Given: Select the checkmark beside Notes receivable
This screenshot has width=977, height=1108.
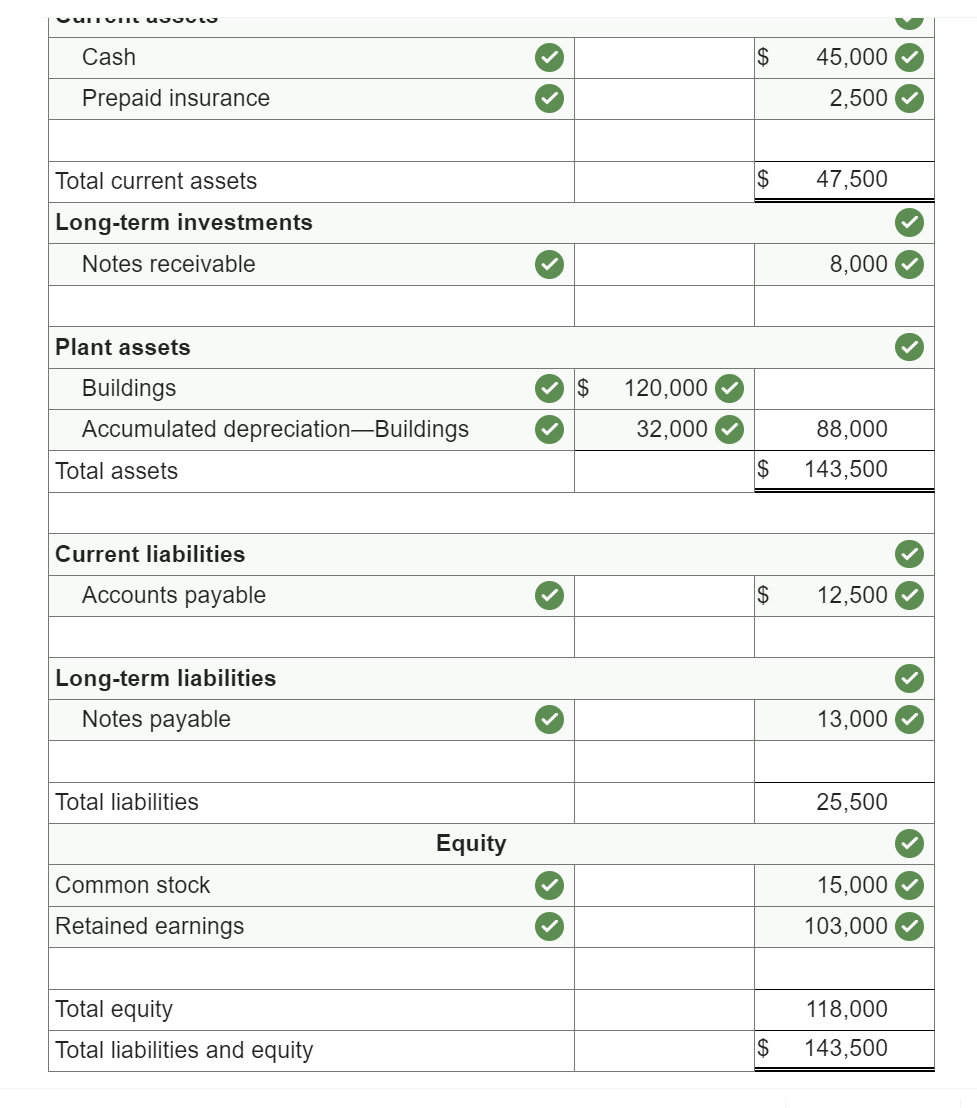Looking at the screenshot, I should (549, 264).
